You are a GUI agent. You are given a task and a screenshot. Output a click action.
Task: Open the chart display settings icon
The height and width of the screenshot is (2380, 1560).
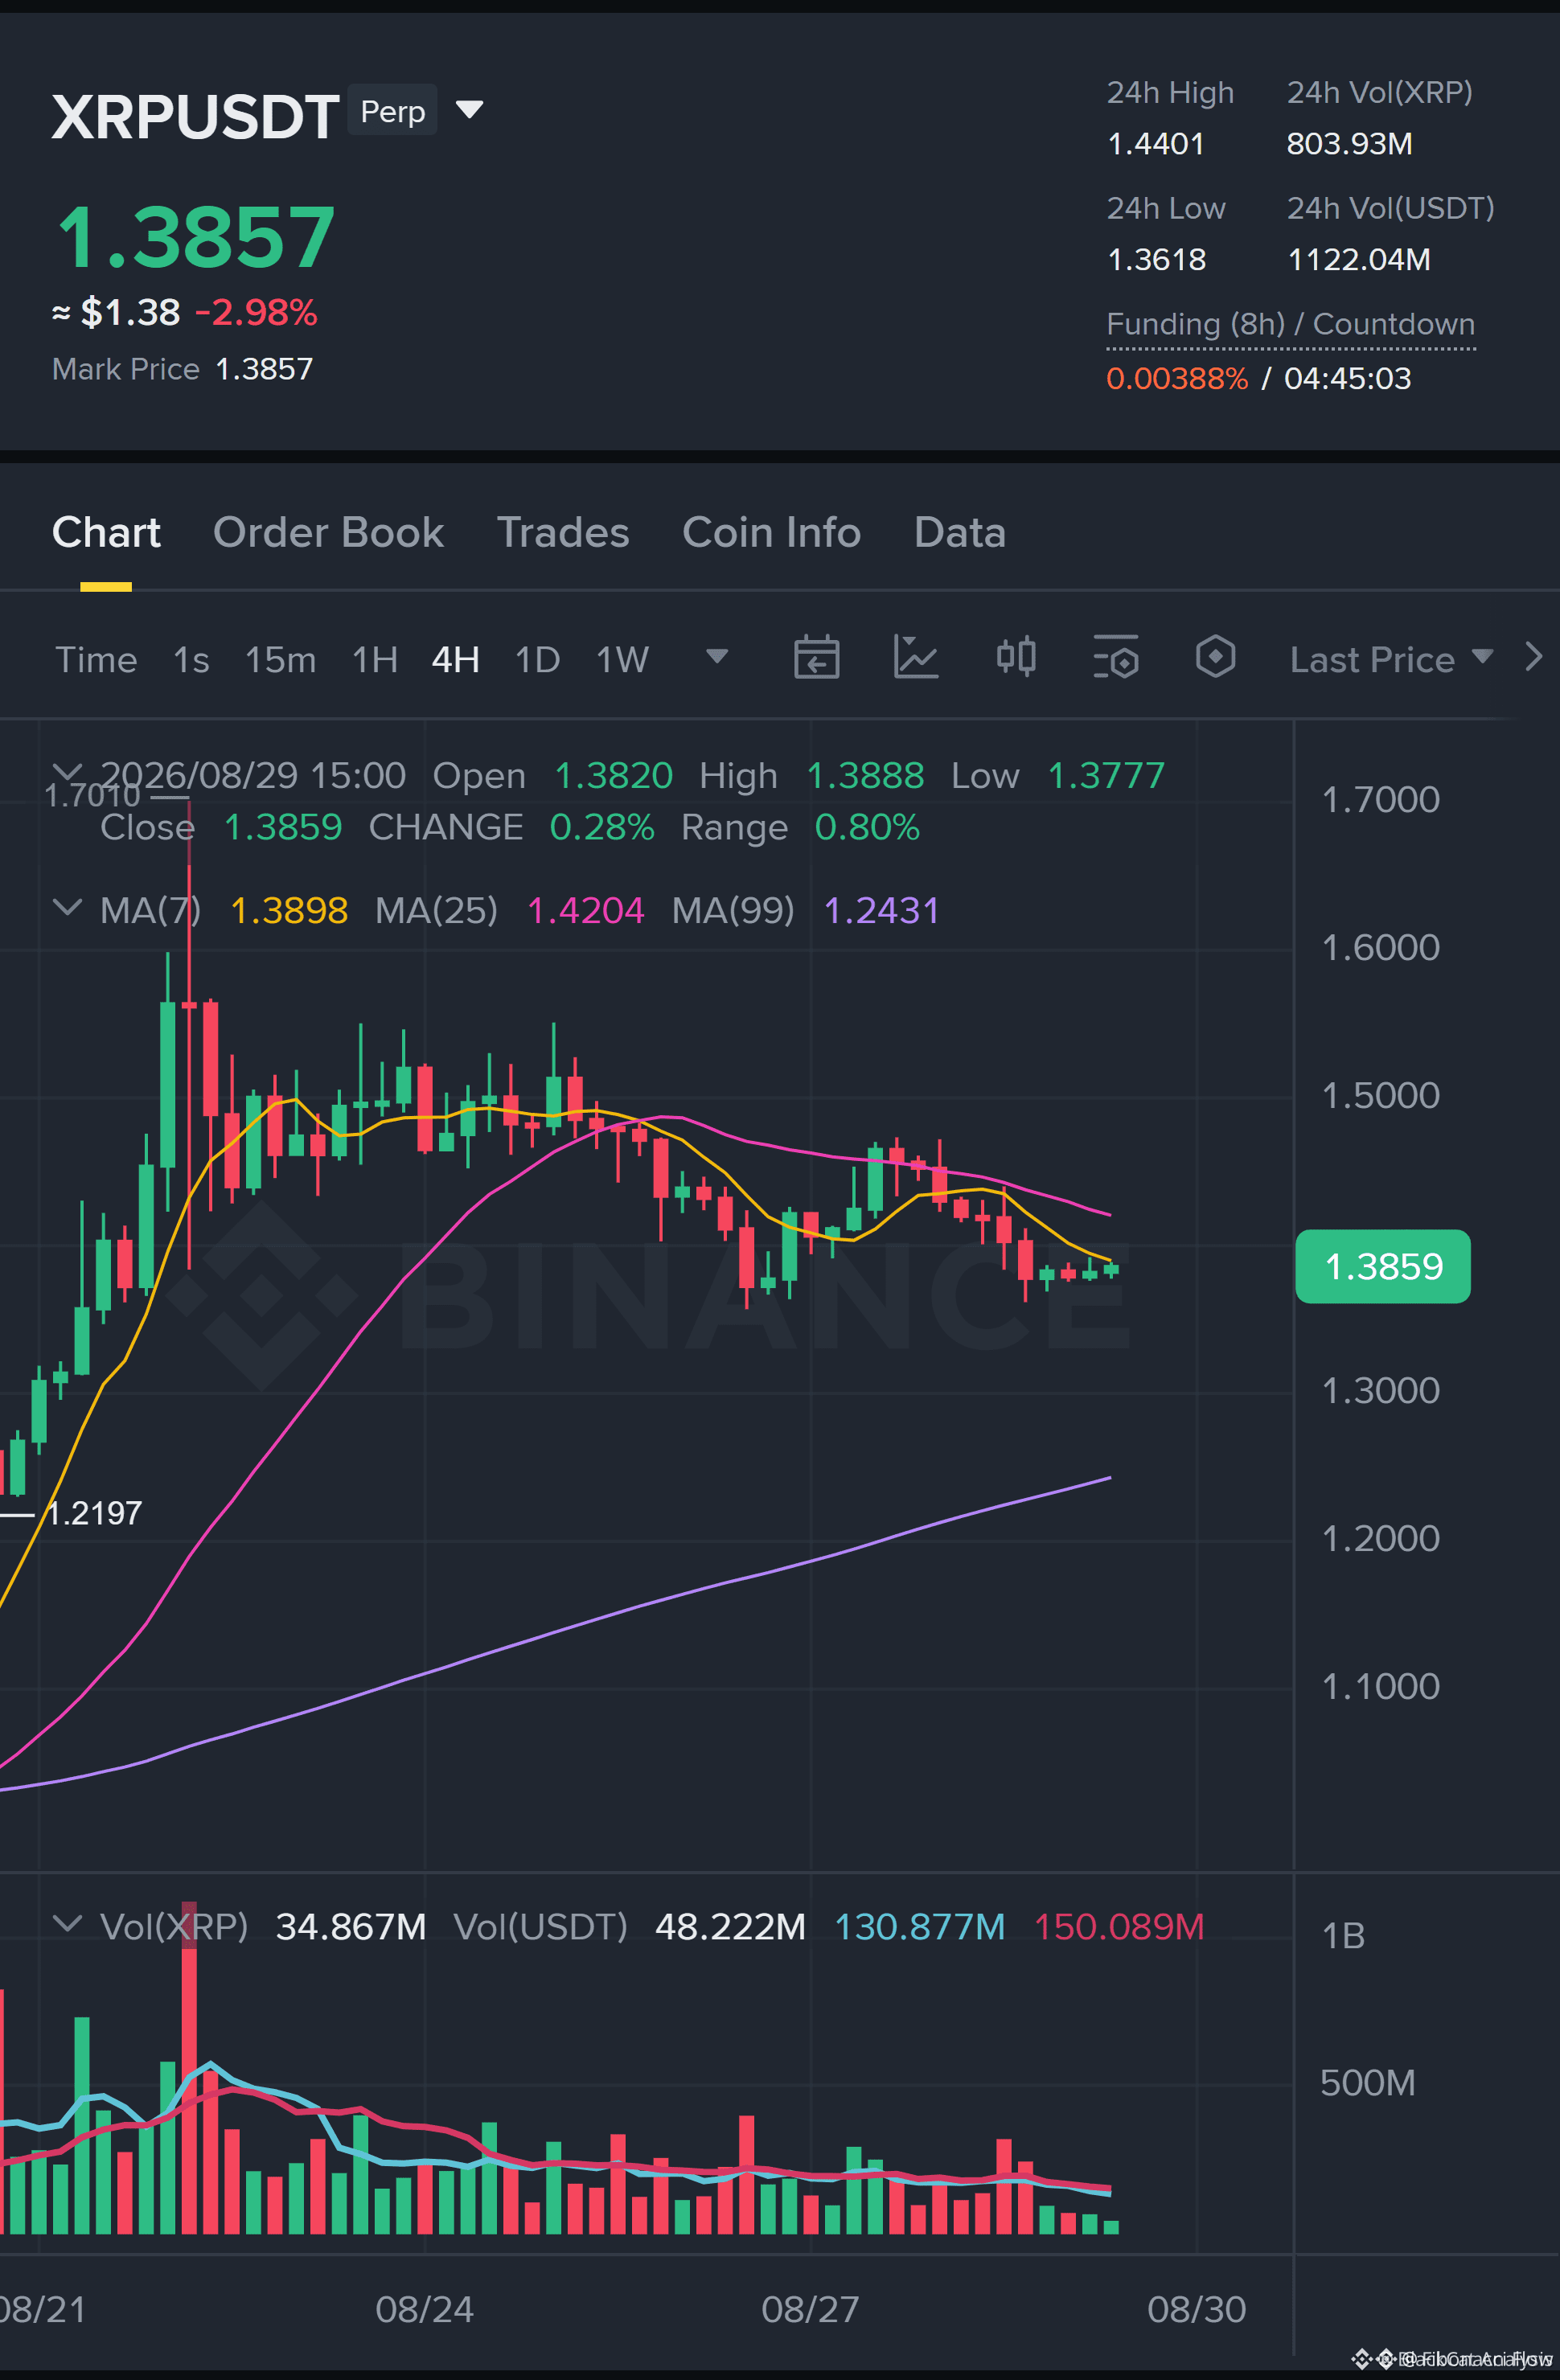pos(1116,657)
